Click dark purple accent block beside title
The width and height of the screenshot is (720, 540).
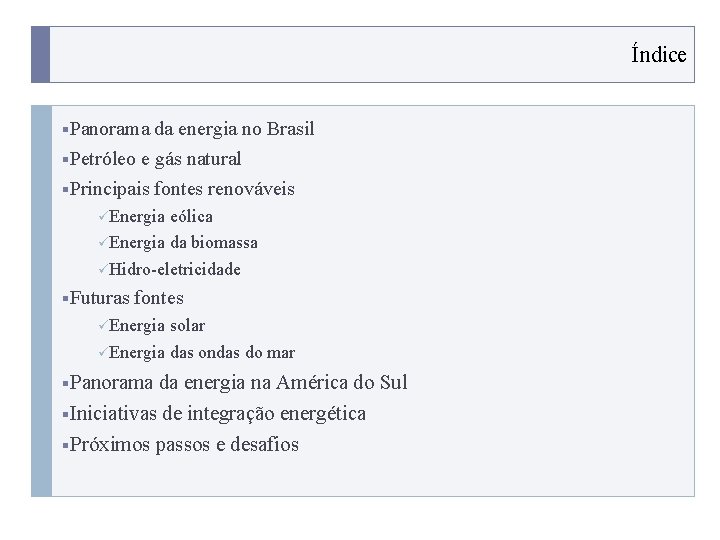pyautogui.click(x=40, y=54)
